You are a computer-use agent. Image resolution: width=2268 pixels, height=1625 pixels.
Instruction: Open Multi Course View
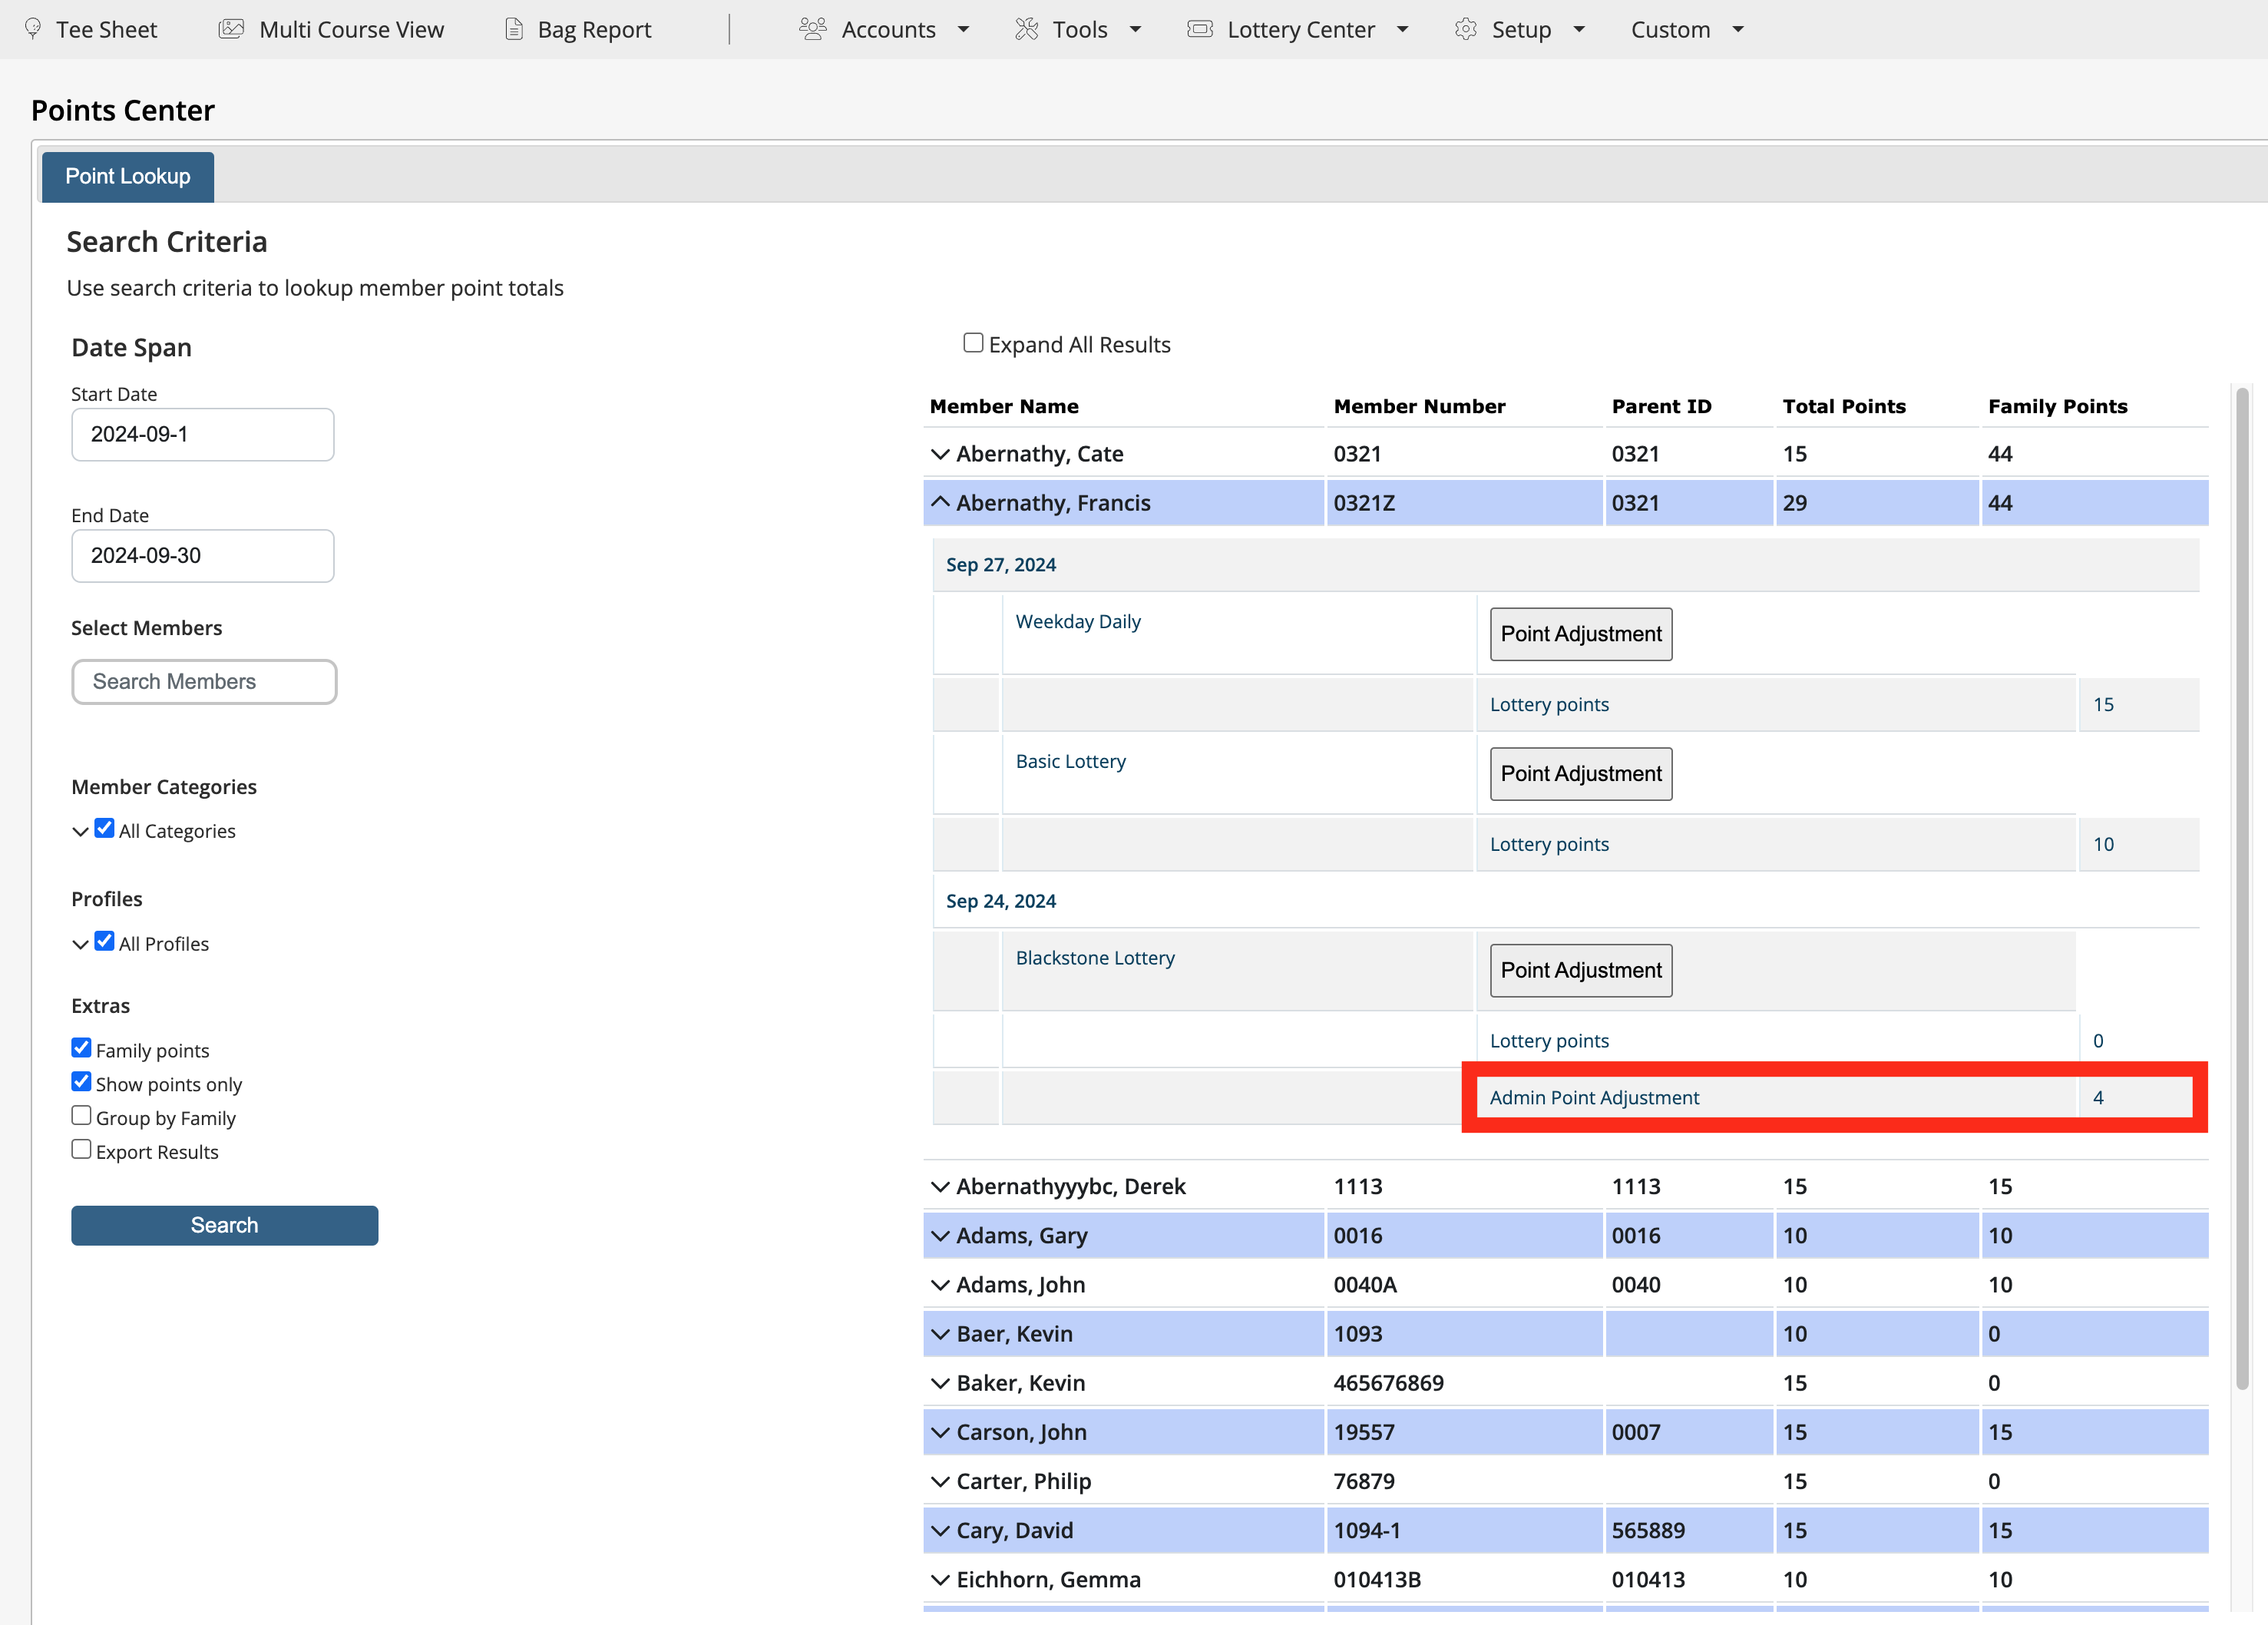click(x=331, y=29)
